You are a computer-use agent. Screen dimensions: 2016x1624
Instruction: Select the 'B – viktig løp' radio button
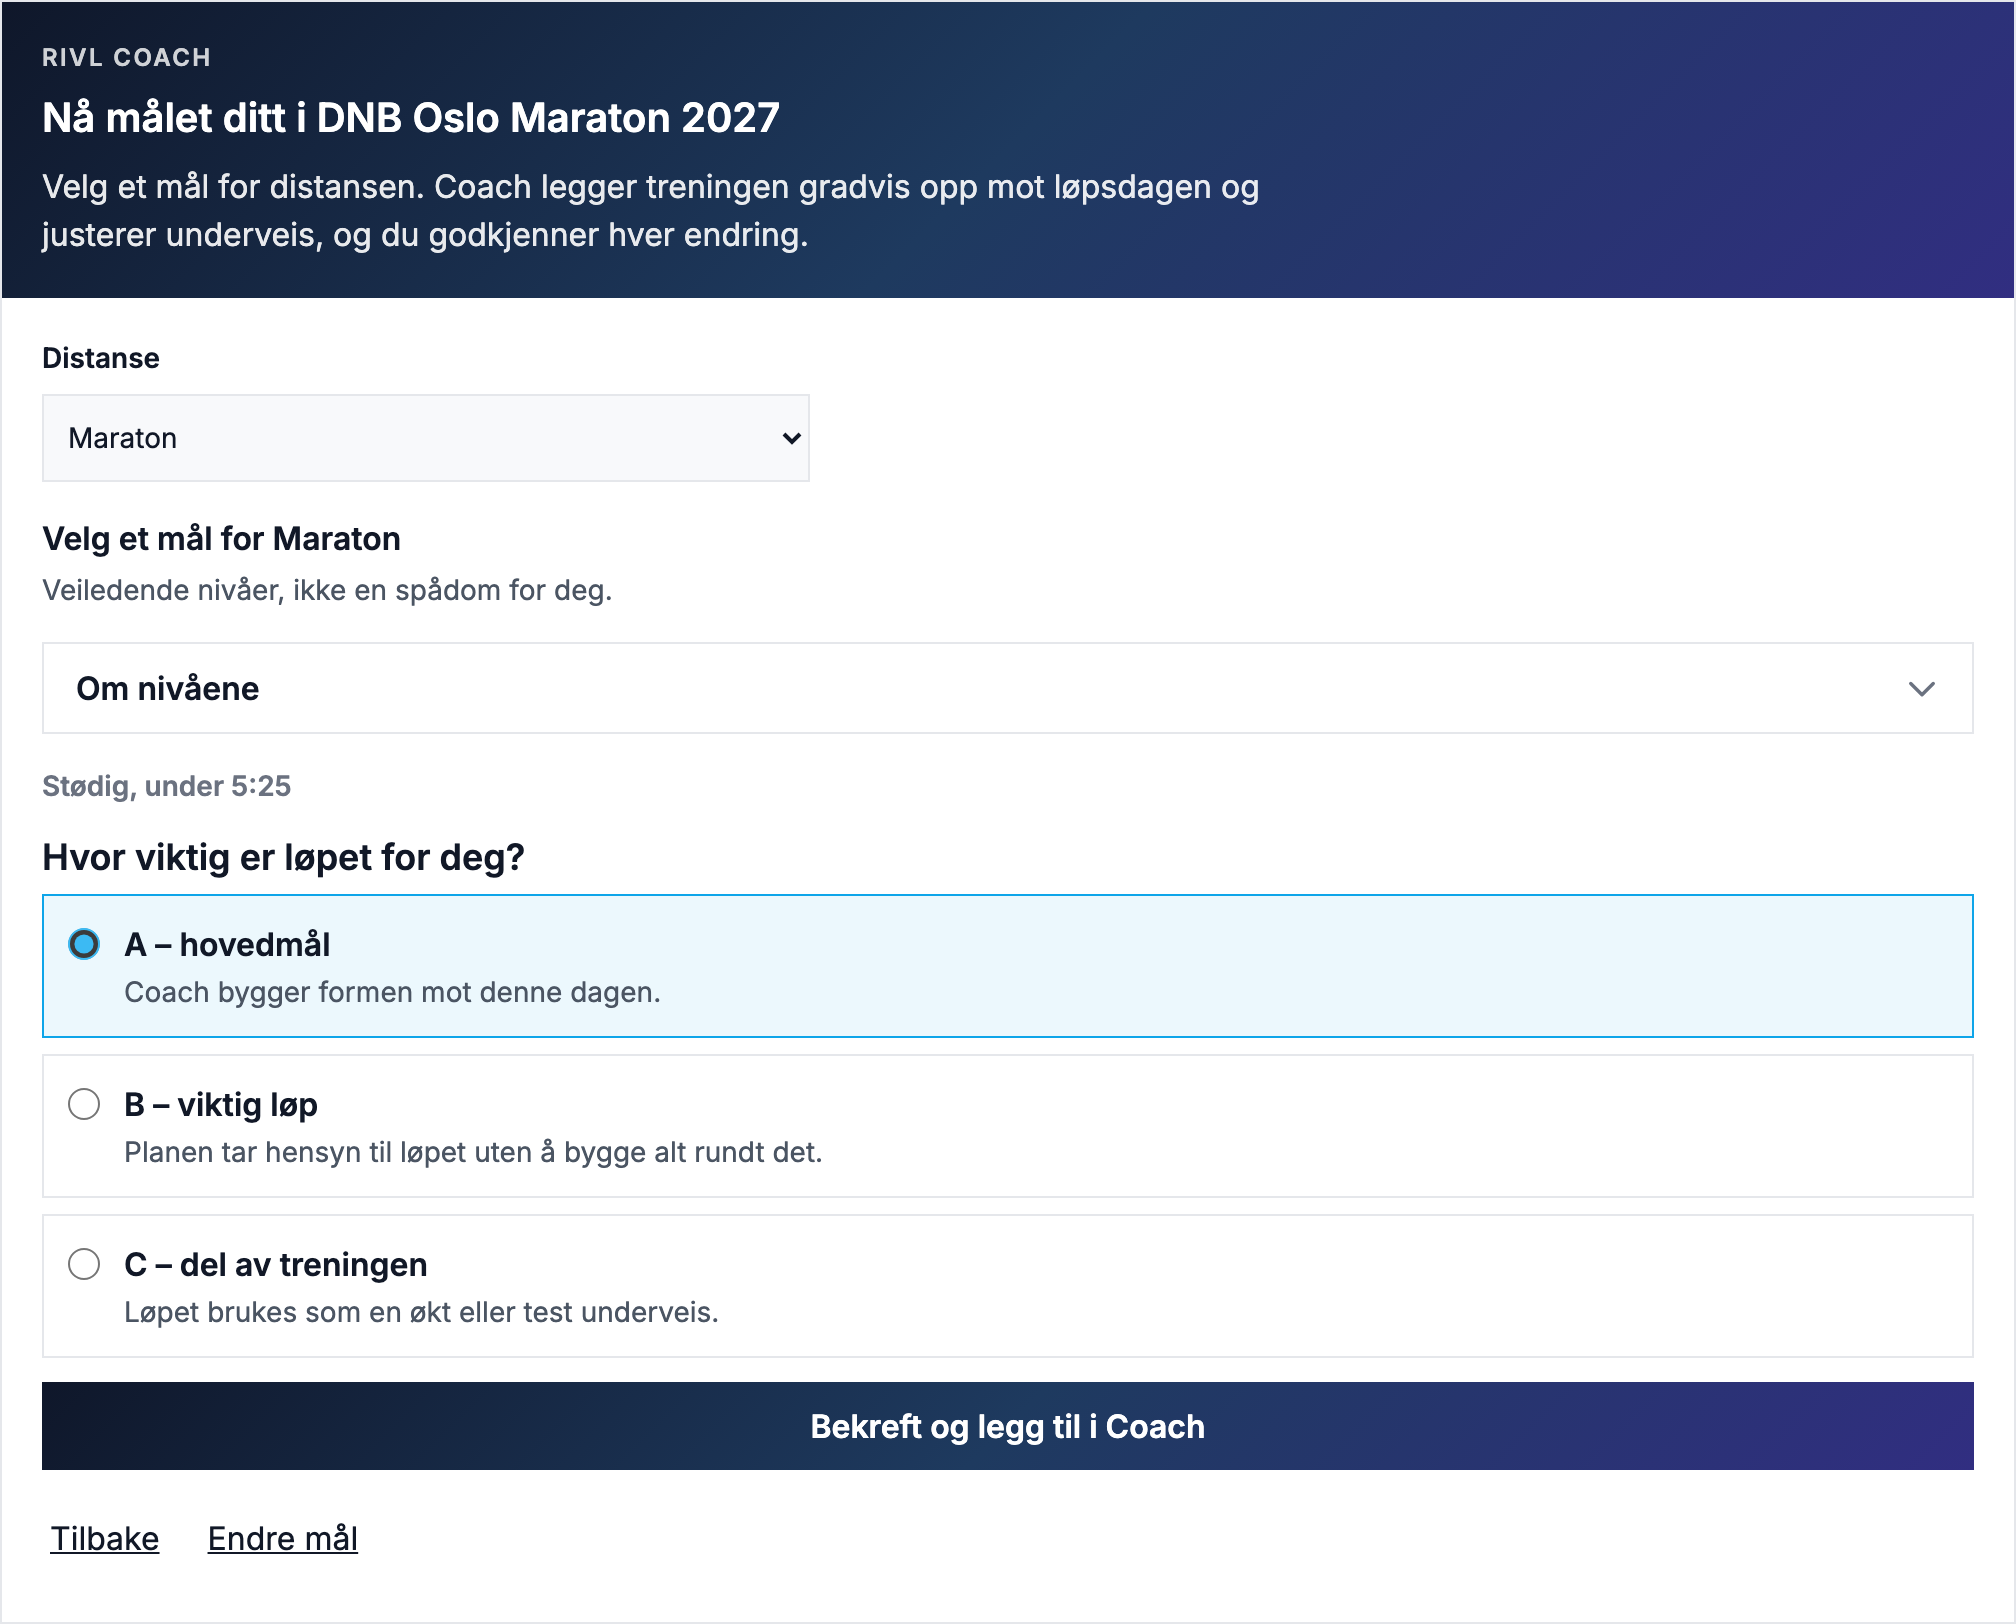click(x=84, y=1104)
